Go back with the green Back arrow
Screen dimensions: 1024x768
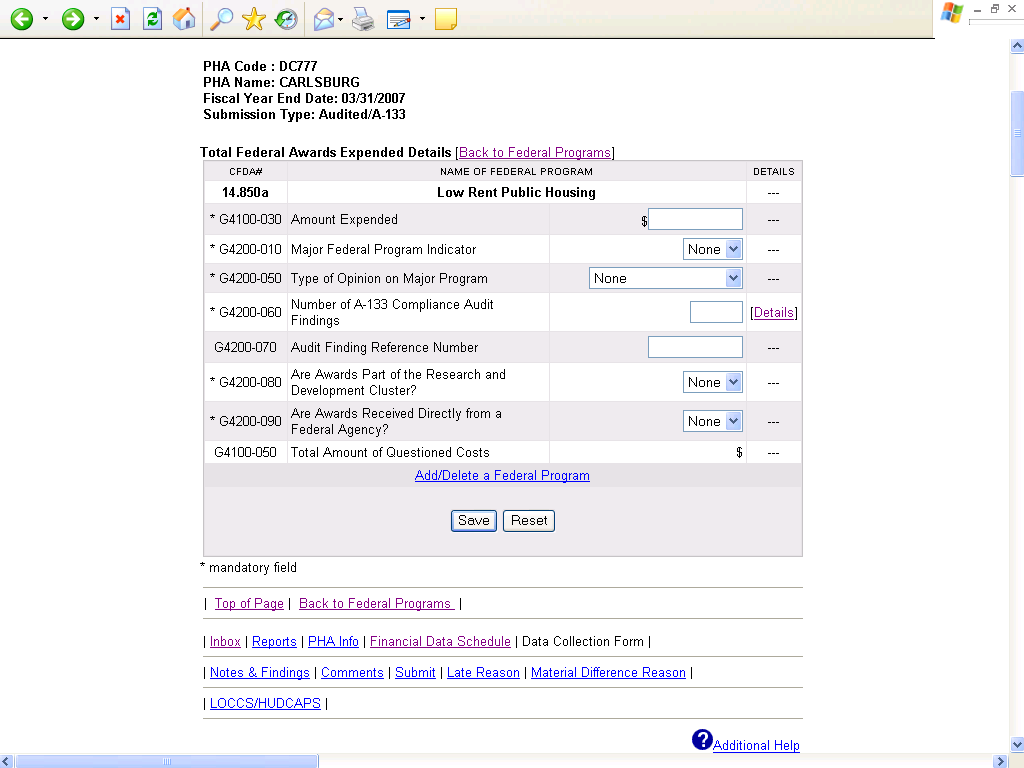point(22,19)
